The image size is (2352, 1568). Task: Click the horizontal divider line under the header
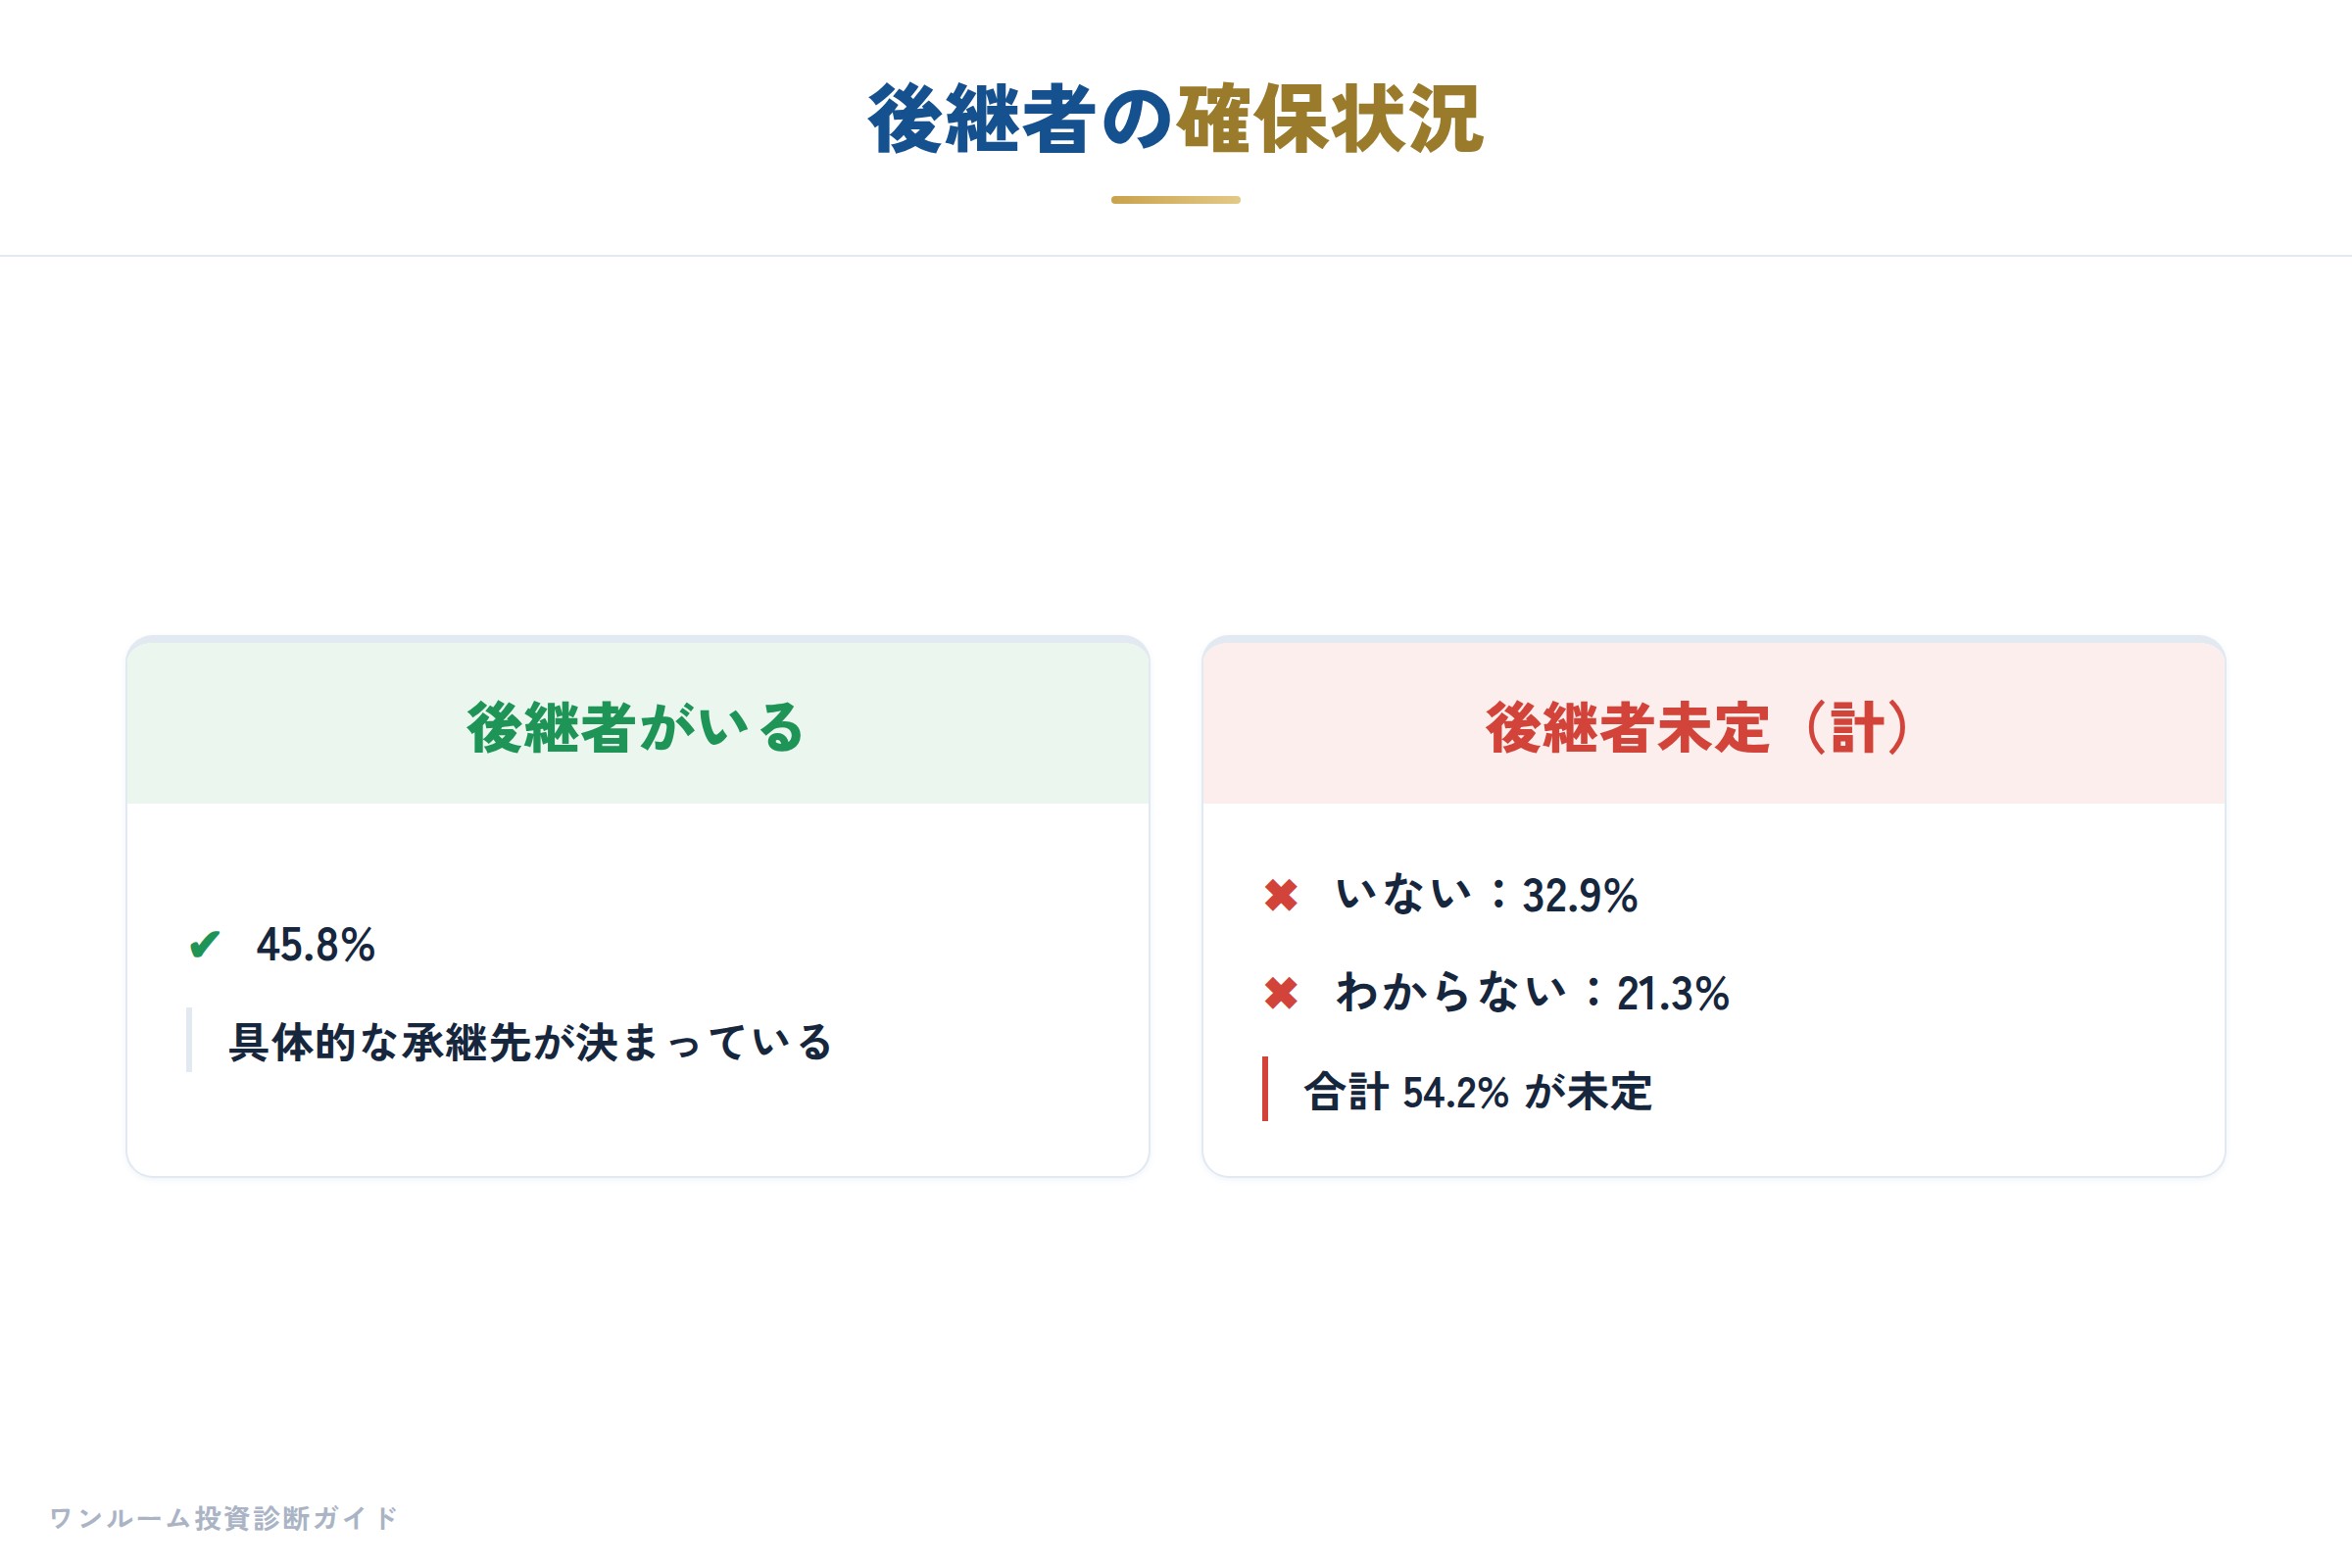click(x=1176, y=256)
